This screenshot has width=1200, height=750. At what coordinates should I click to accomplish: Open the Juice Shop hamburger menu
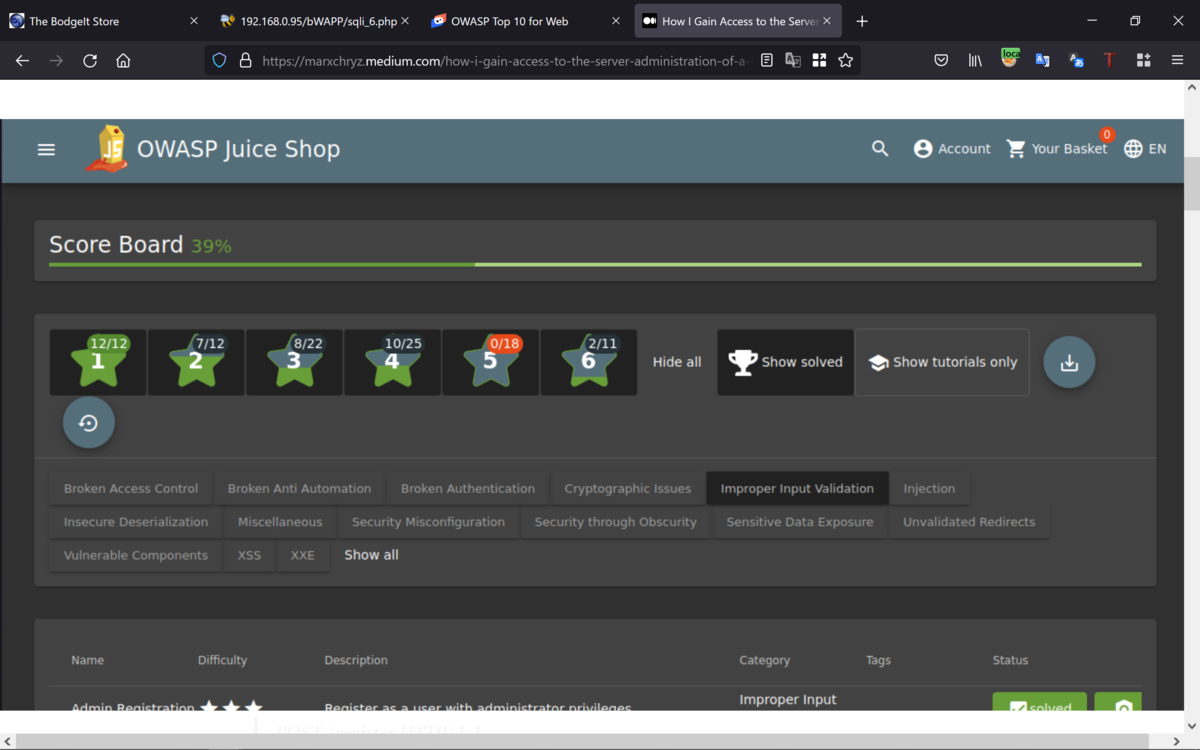pyautogui.click(x=46, y=149)
